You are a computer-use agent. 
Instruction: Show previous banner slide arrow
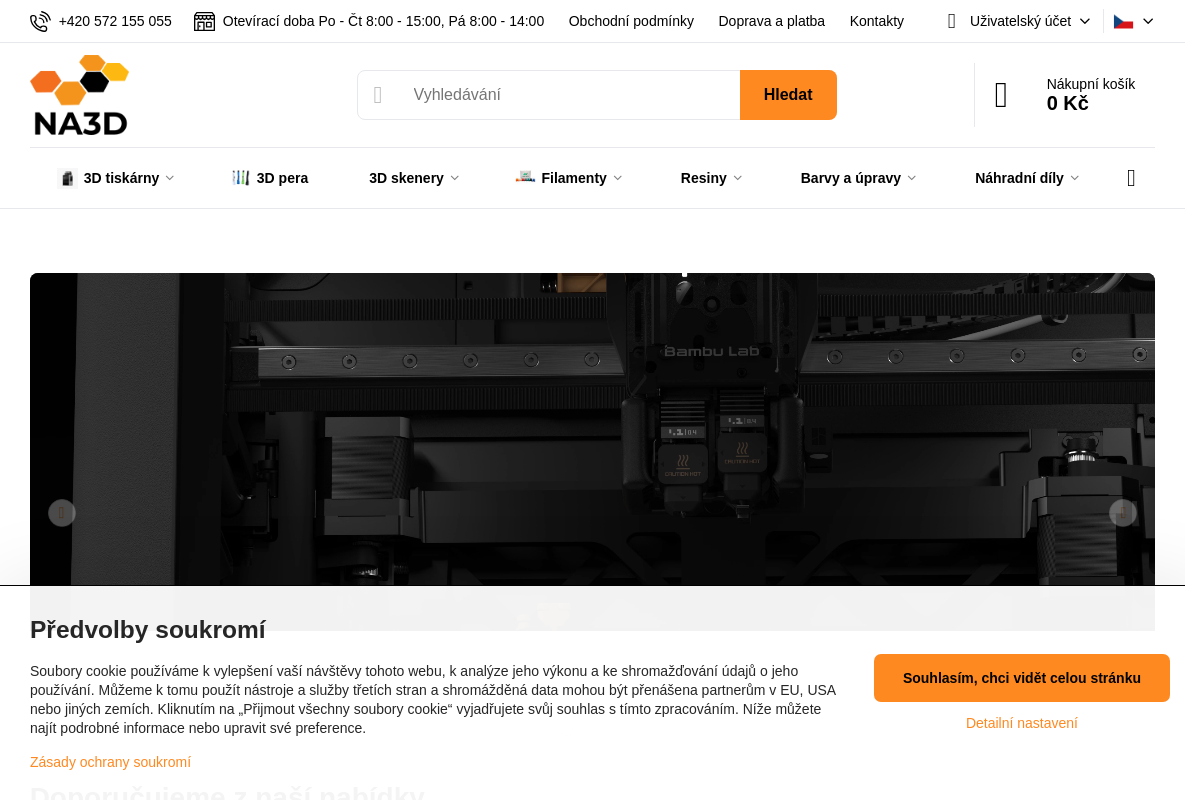pyautogui.click(x=62, y=513)
